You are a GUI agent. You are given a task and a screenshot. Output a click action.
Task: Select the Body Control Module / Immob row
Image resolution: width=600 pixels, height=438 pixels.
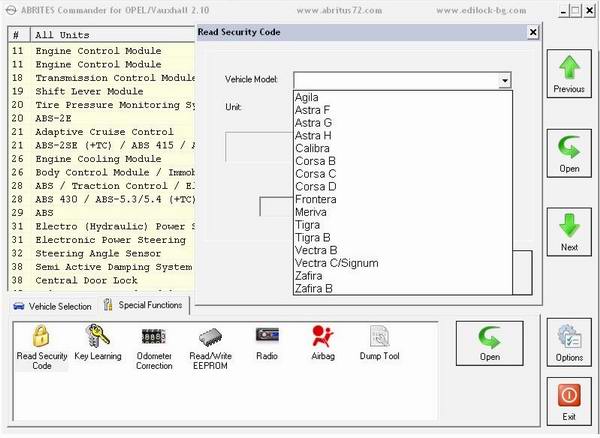point(102,172)
